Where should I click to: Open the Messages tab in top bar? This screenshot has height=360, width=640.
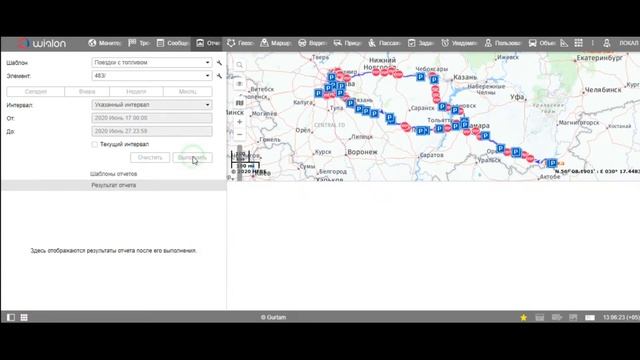173,43
